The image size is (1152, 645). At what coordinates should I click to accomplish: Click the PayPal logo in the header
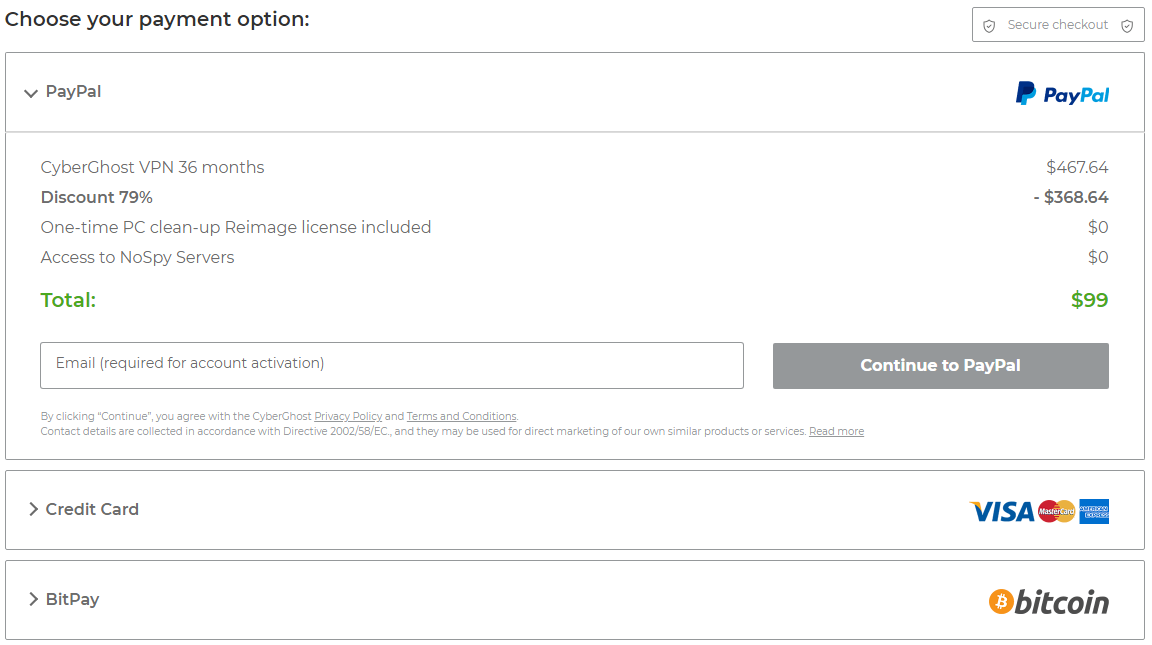click(x=1062, y=94)
